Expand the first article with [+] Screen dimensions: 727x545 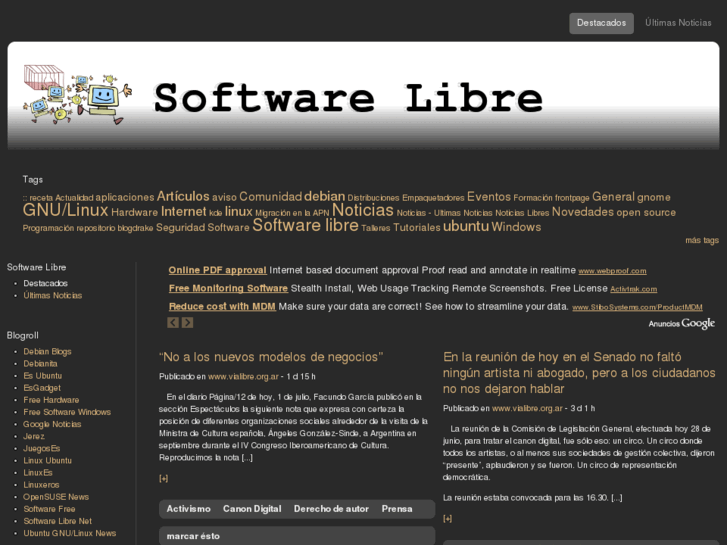pyautogui.click(x=163, y=478)
